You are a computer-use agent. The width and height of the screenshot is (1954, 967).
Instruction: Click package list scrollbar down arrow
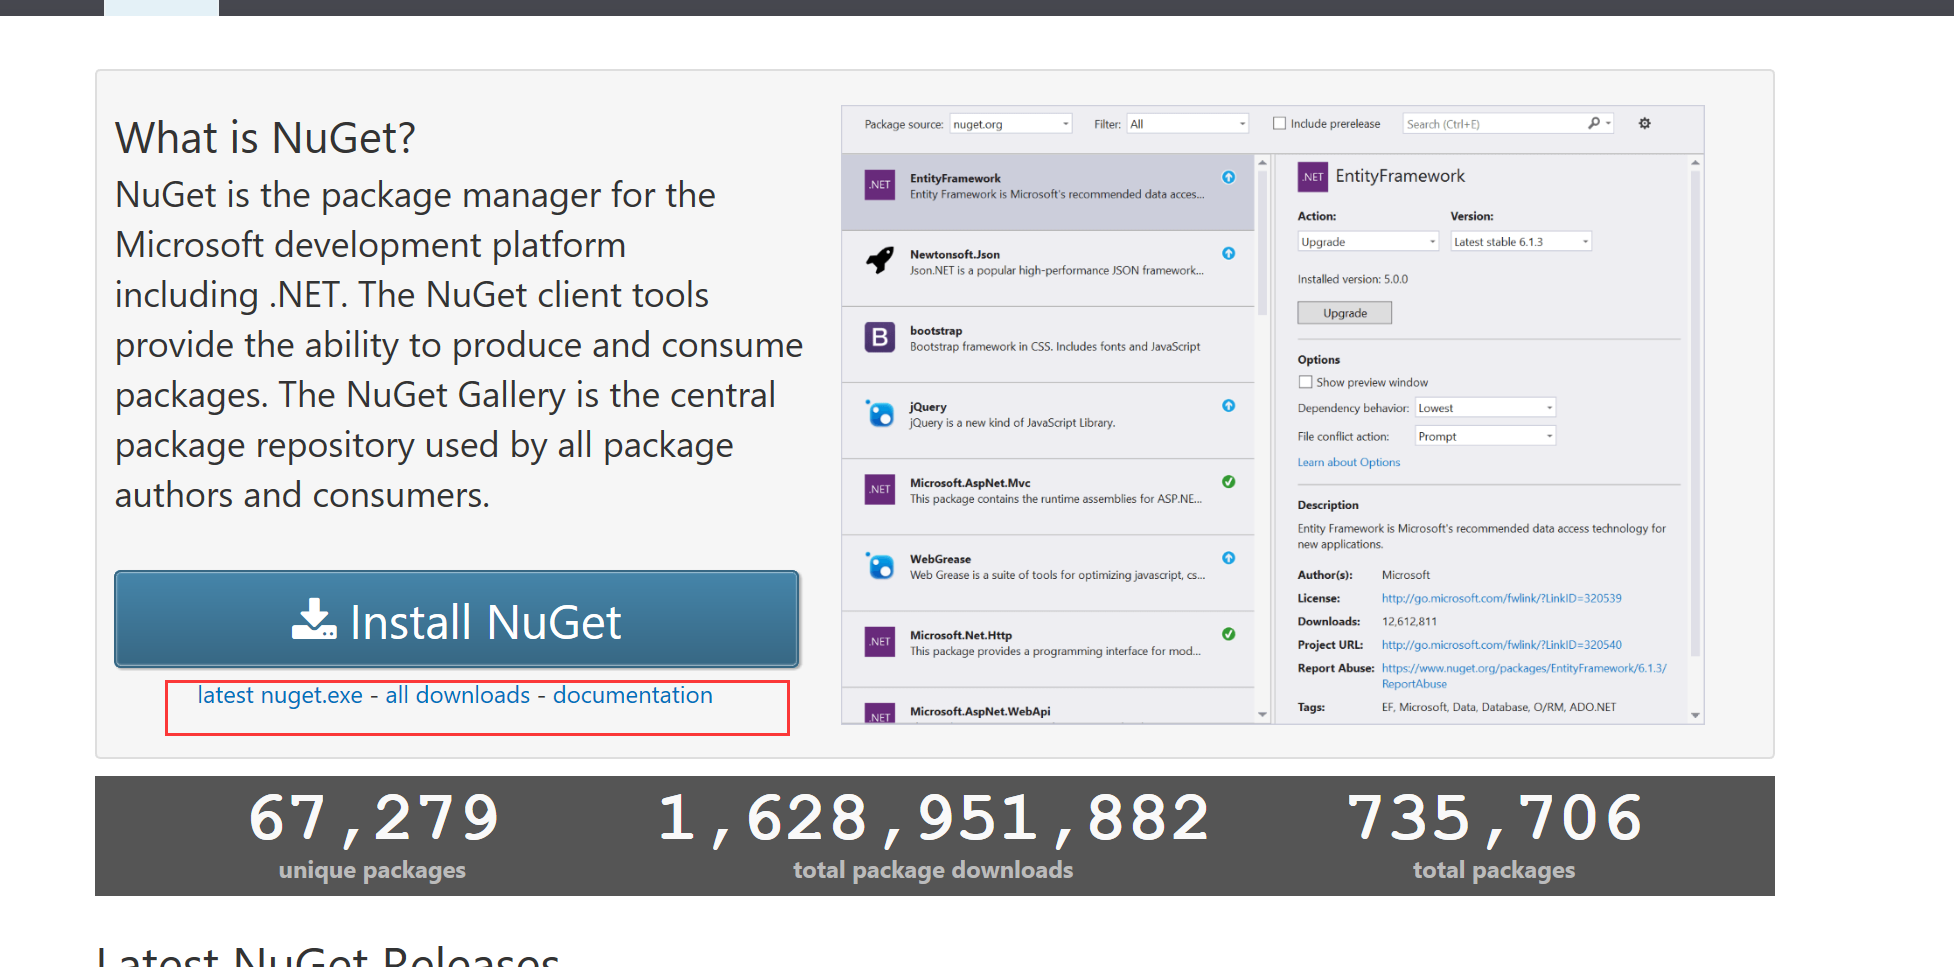[1262, 714]
